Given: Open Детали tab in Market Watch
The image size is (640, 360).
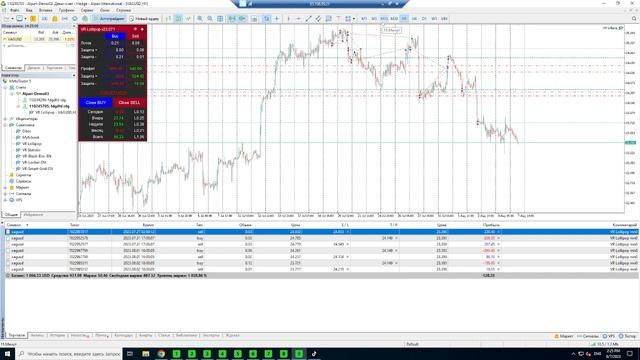Looking at the screenshot, I should [34, 68].
